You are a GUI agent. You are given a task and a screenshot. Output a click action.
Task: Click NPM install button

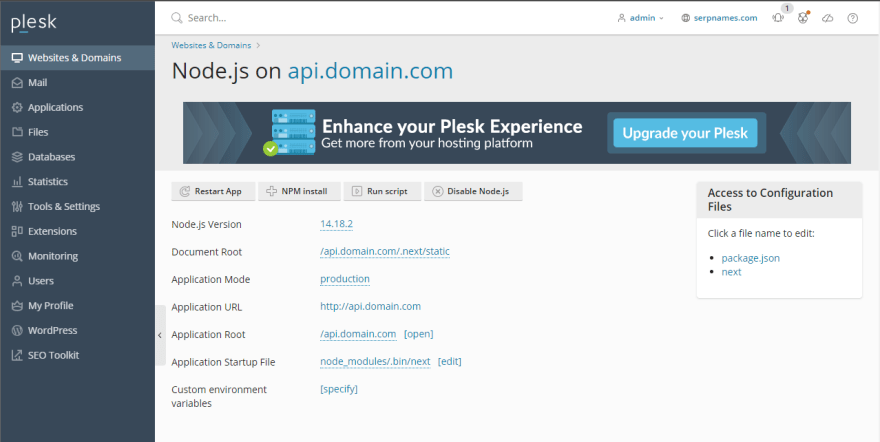pos(299,191)
